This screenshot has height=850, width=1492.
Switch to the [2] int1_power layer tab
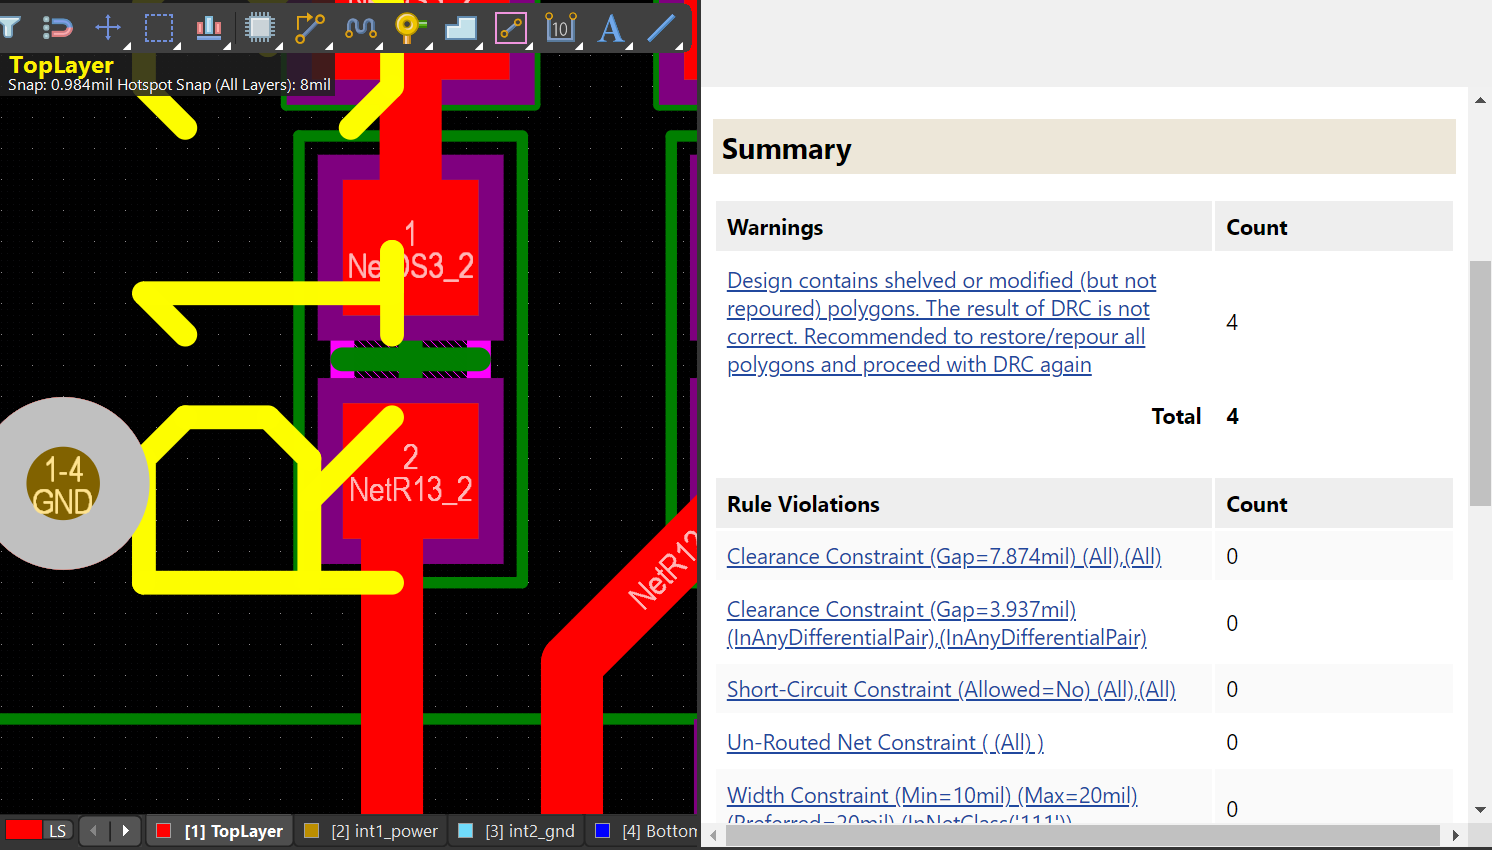coord(372,831)
